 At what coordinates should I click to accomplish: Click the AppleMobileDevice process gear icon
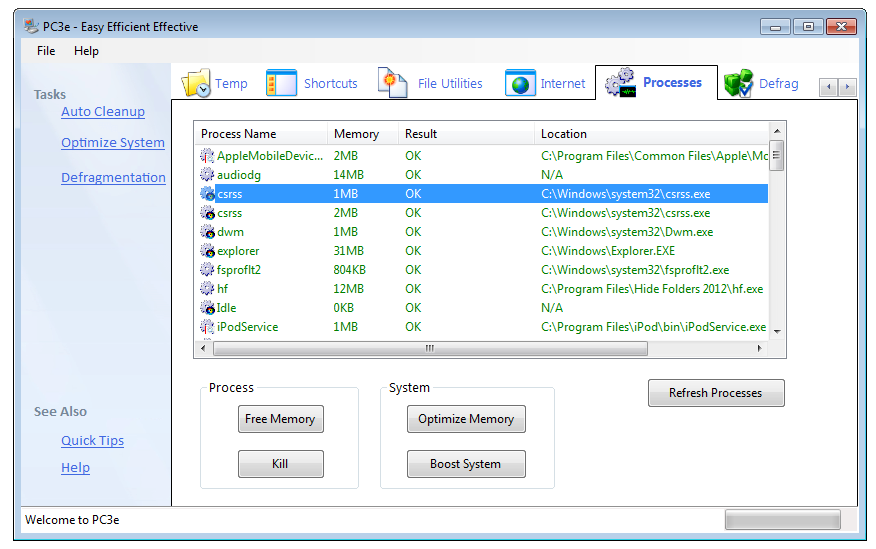[207, 156]
